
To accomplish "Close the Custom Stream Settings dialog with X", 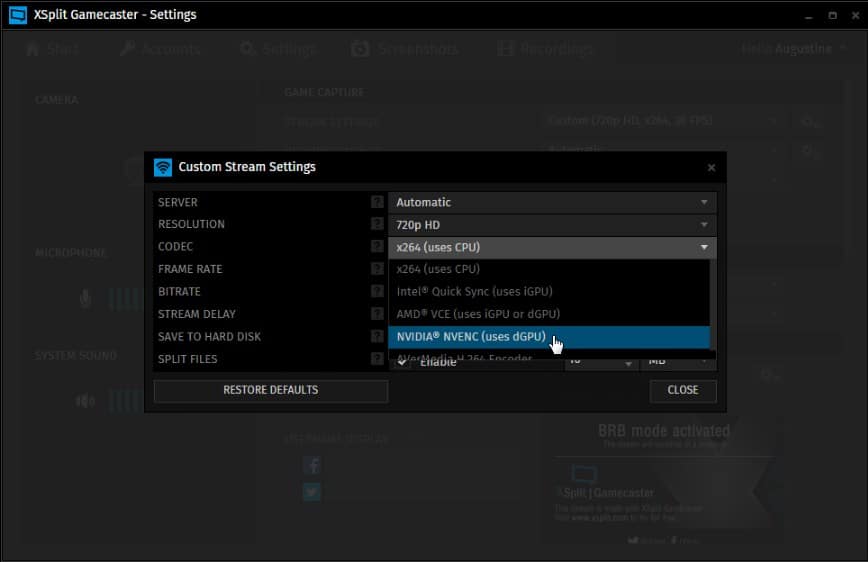I will (x=711, y=167).
